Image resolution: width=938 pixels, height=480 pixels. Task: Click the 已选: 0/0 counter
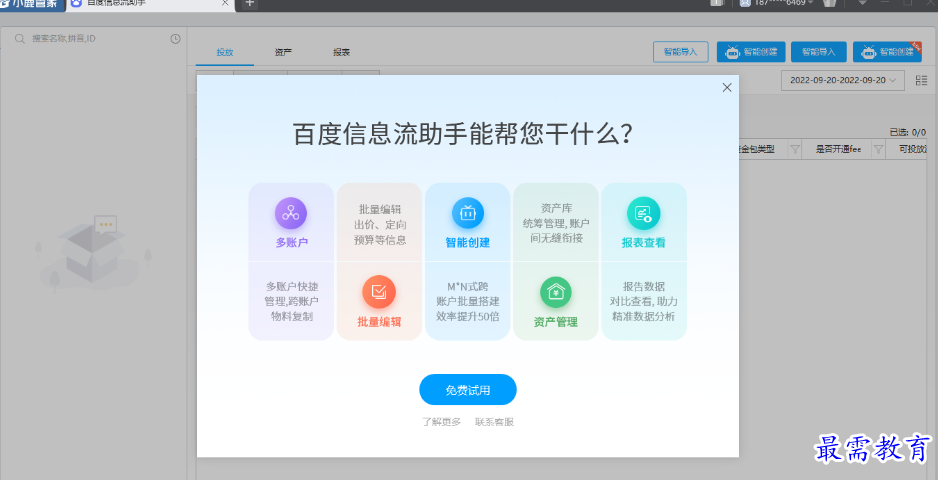tap(908, 132)
